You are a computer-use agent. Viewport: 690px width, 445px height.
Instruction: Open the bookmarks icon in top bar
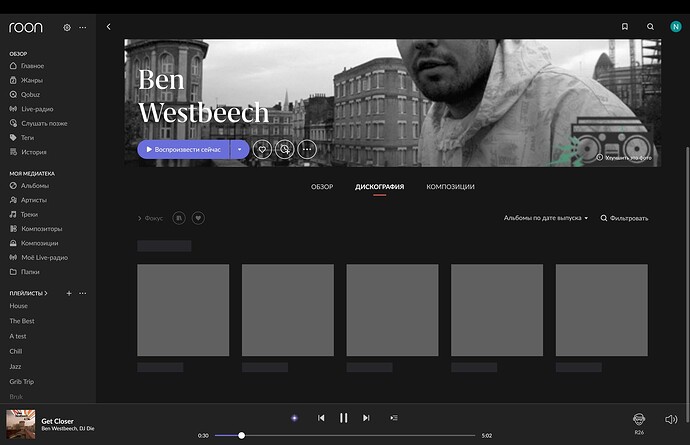pyautogui.click(x=624, y=27)
